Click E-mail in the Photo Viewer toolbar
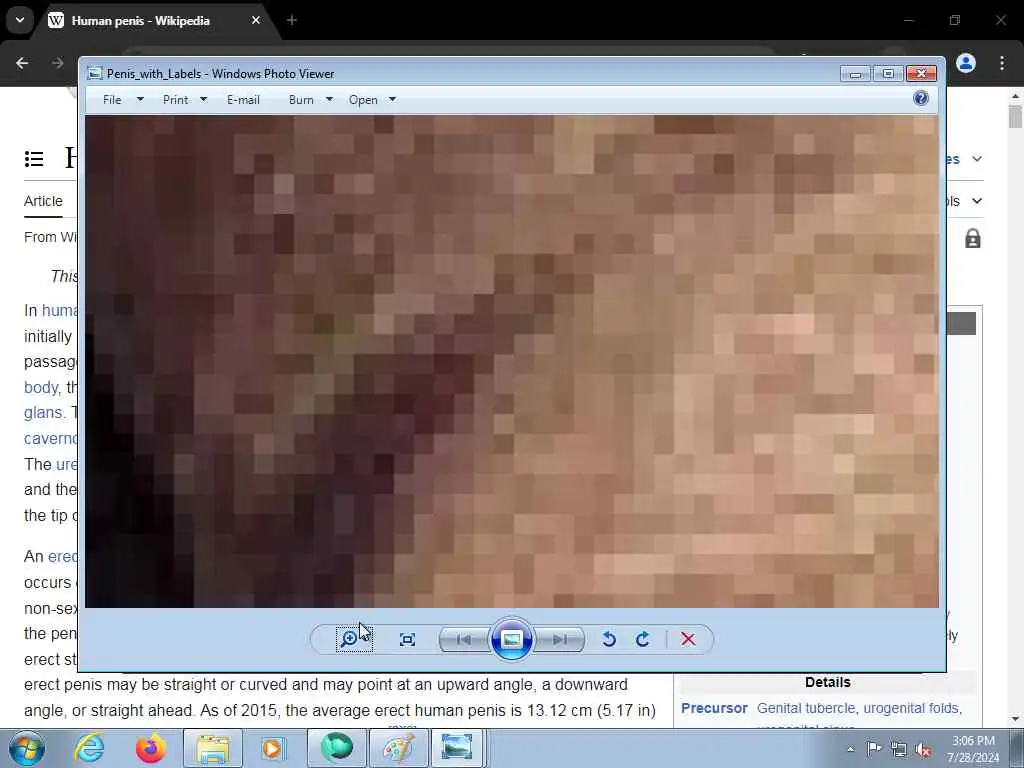1024x768 pixels. (x=243, y=100)
